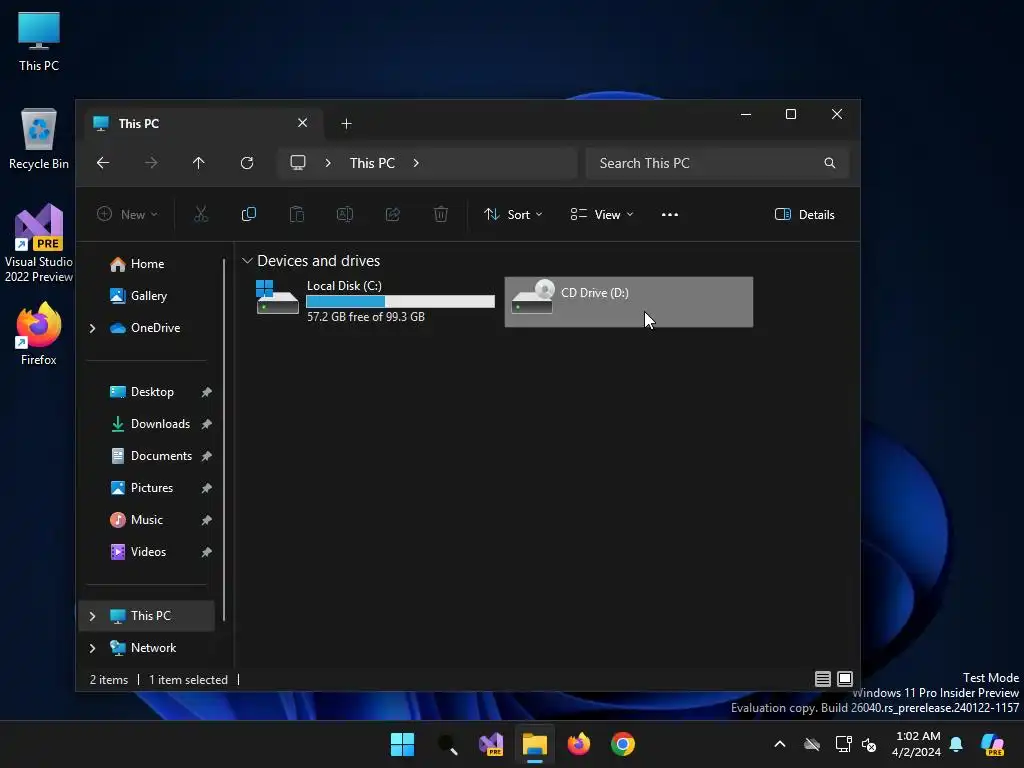Open Pictures folder in sidebar
The height and width of the screenshot is (768, 1024).
(x=152, y=488)
